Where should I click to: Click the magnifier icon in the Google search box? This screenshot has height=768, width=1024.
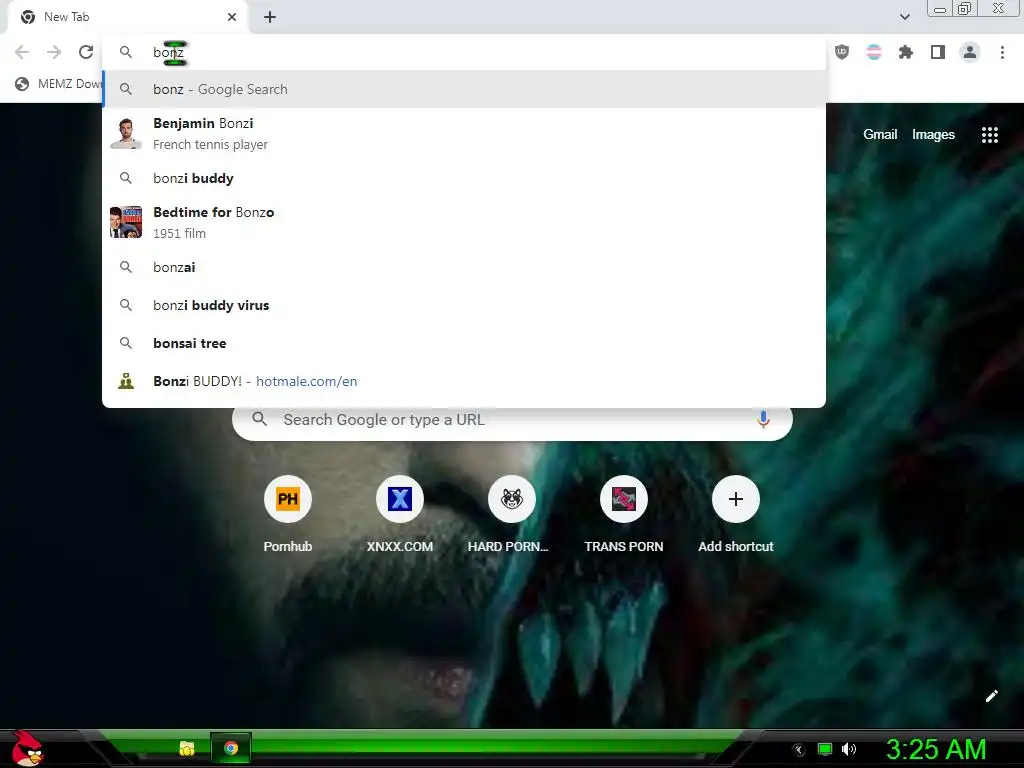(259, 419)
